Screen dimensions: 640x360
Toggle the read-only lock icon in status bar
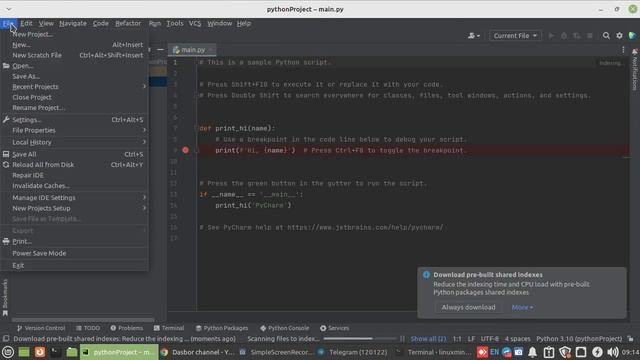click(631, 339)
